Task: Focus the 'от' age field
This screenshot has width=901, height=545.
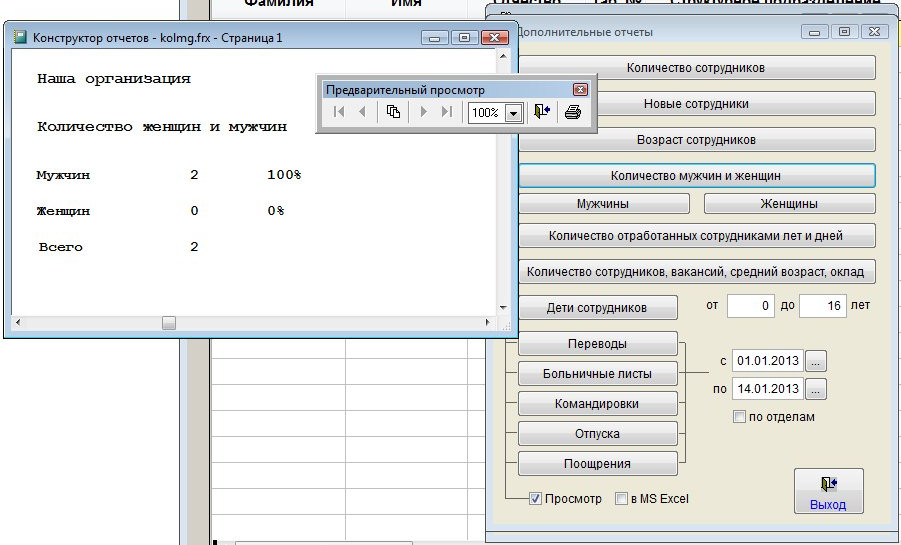Action: tap(750, 306)
